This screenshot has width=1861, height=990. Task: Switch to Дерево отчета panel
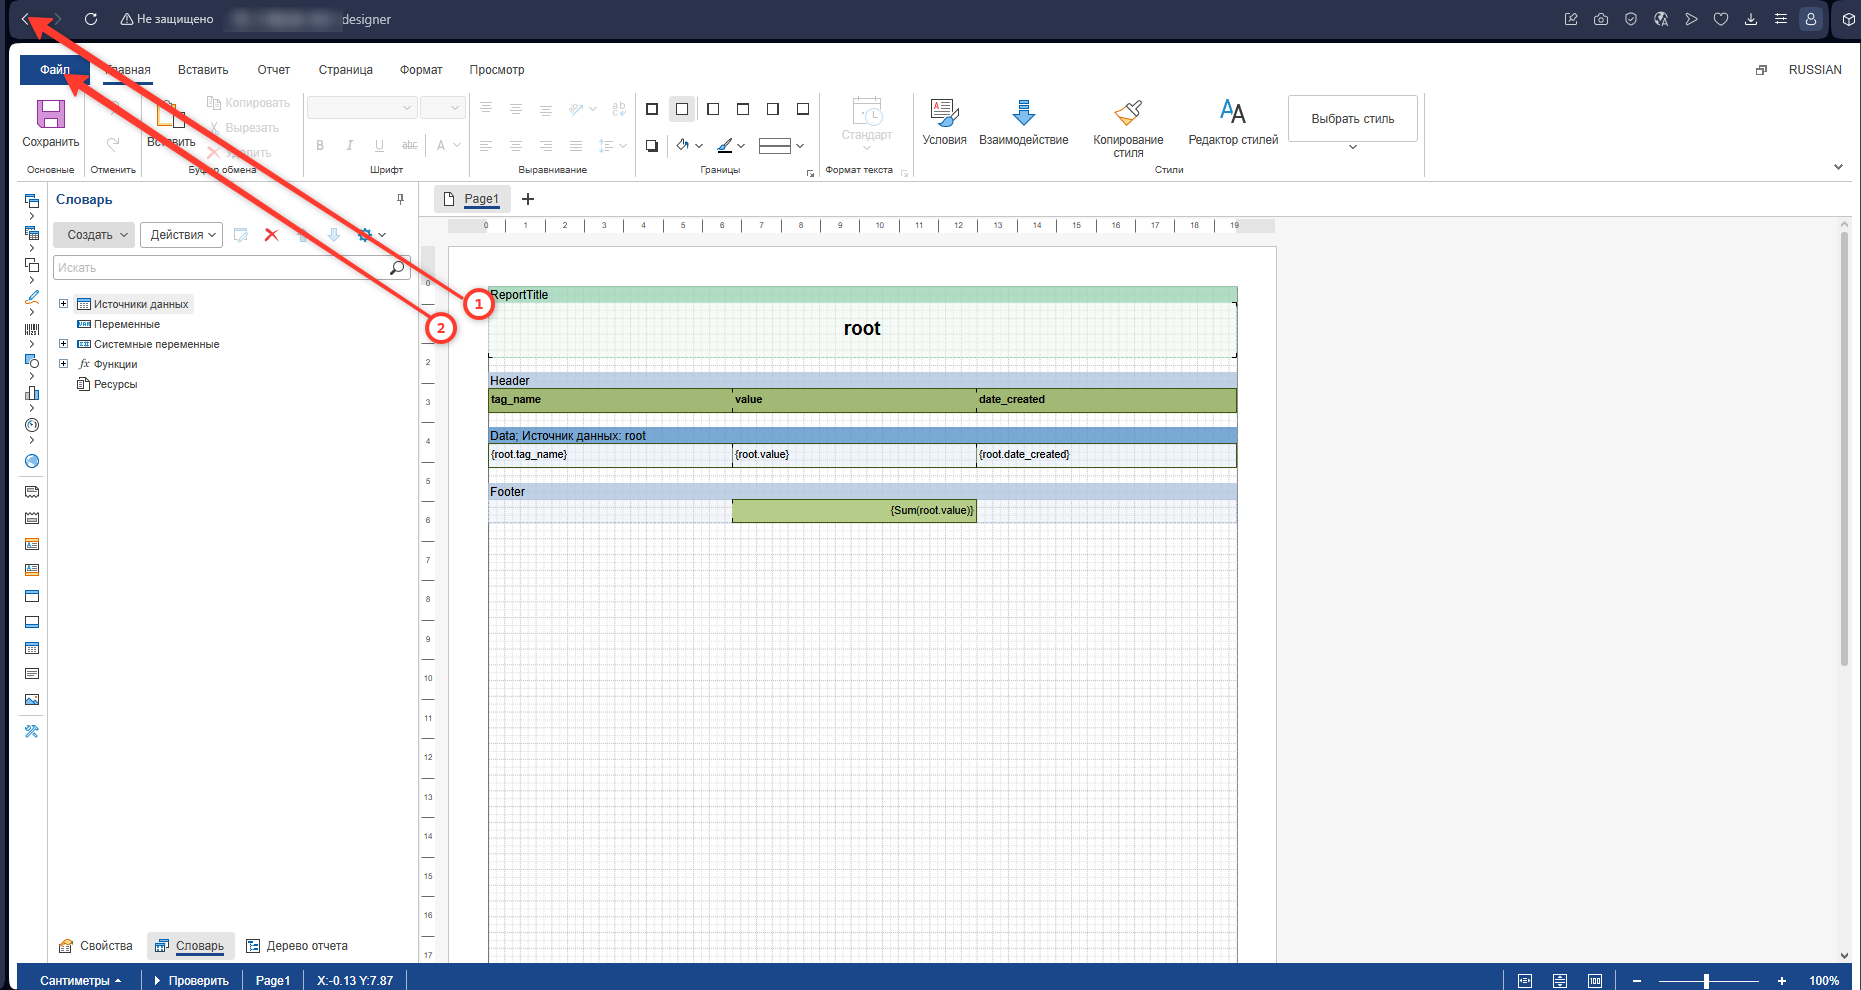(297, 946)
